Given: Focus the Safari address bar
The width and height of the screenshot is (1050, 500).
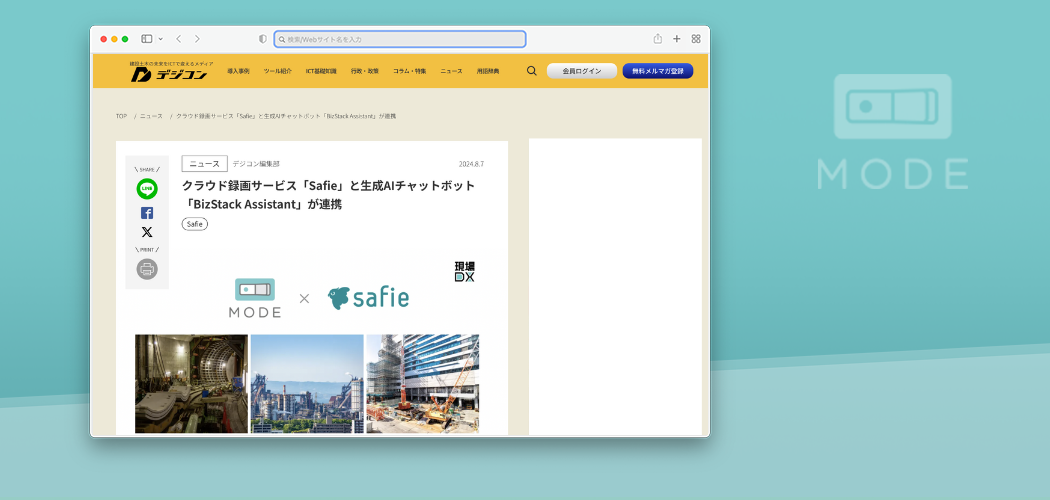Looking at the screenshot, I should click(400, 39).
